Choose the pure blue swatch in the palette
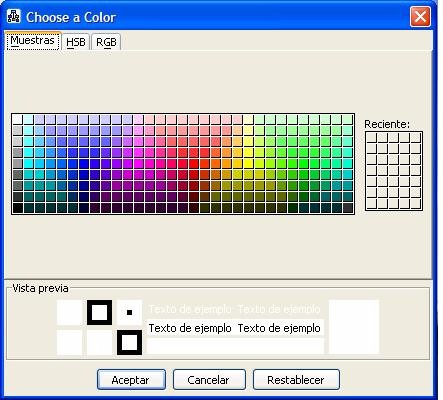Viewport: 443px width, 400px height. coord(83,163)
